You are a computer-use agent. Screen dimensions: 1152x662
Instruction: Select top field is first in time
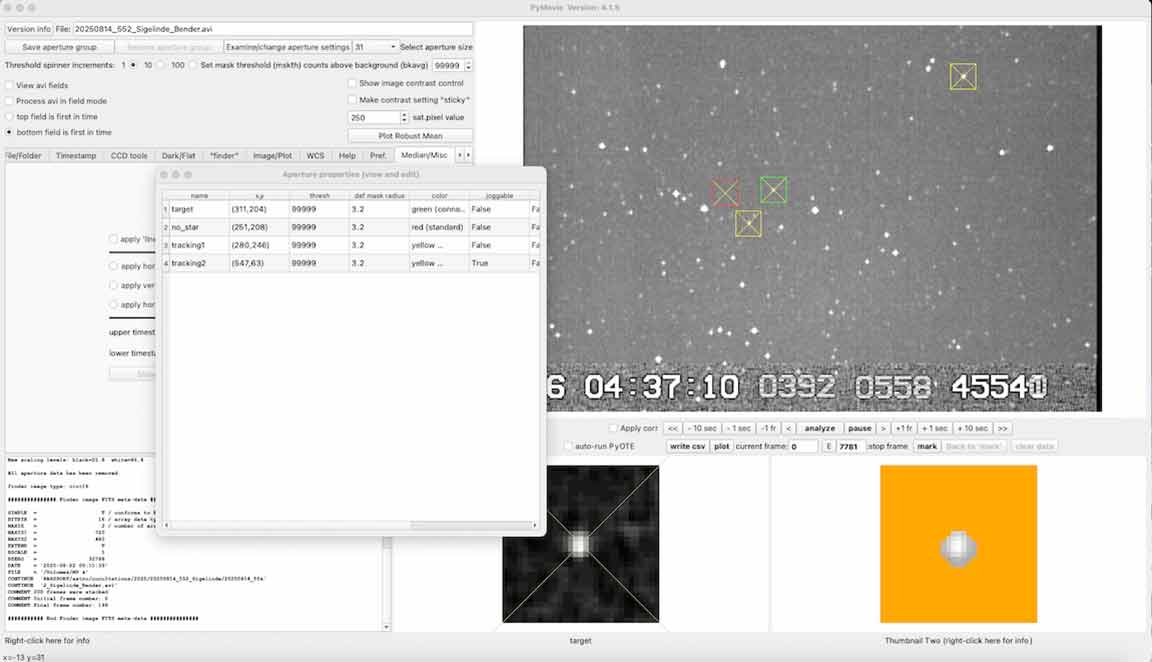(10, 117)
